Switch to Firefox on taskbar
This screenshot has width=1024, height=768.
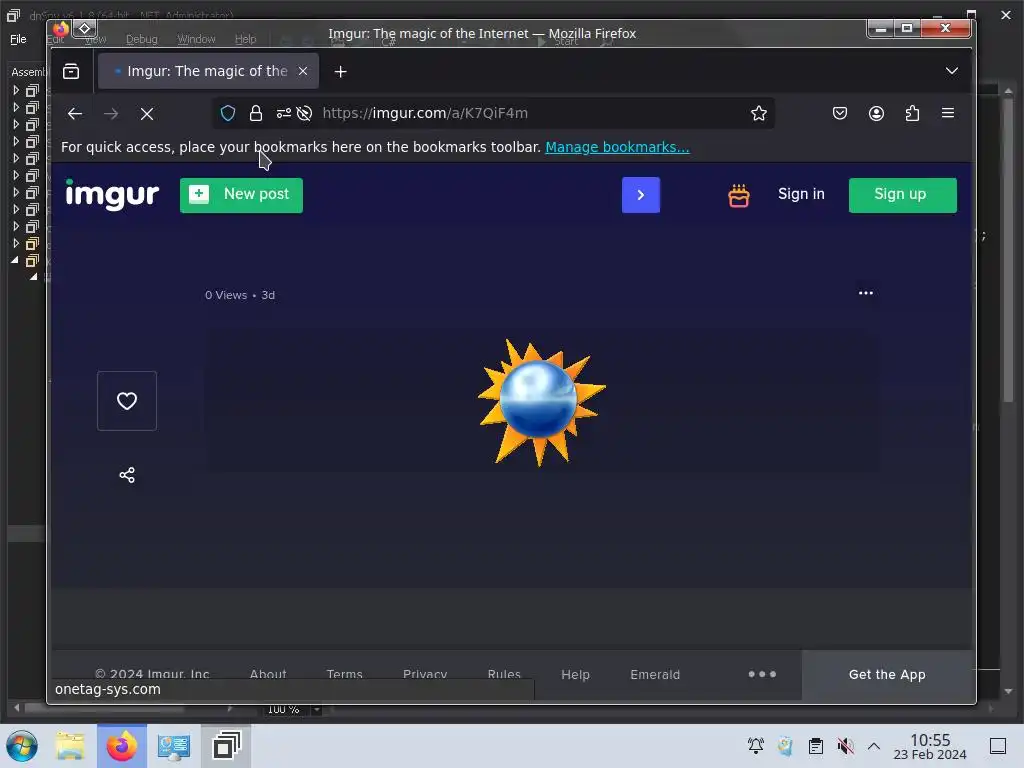coord(122,746)
